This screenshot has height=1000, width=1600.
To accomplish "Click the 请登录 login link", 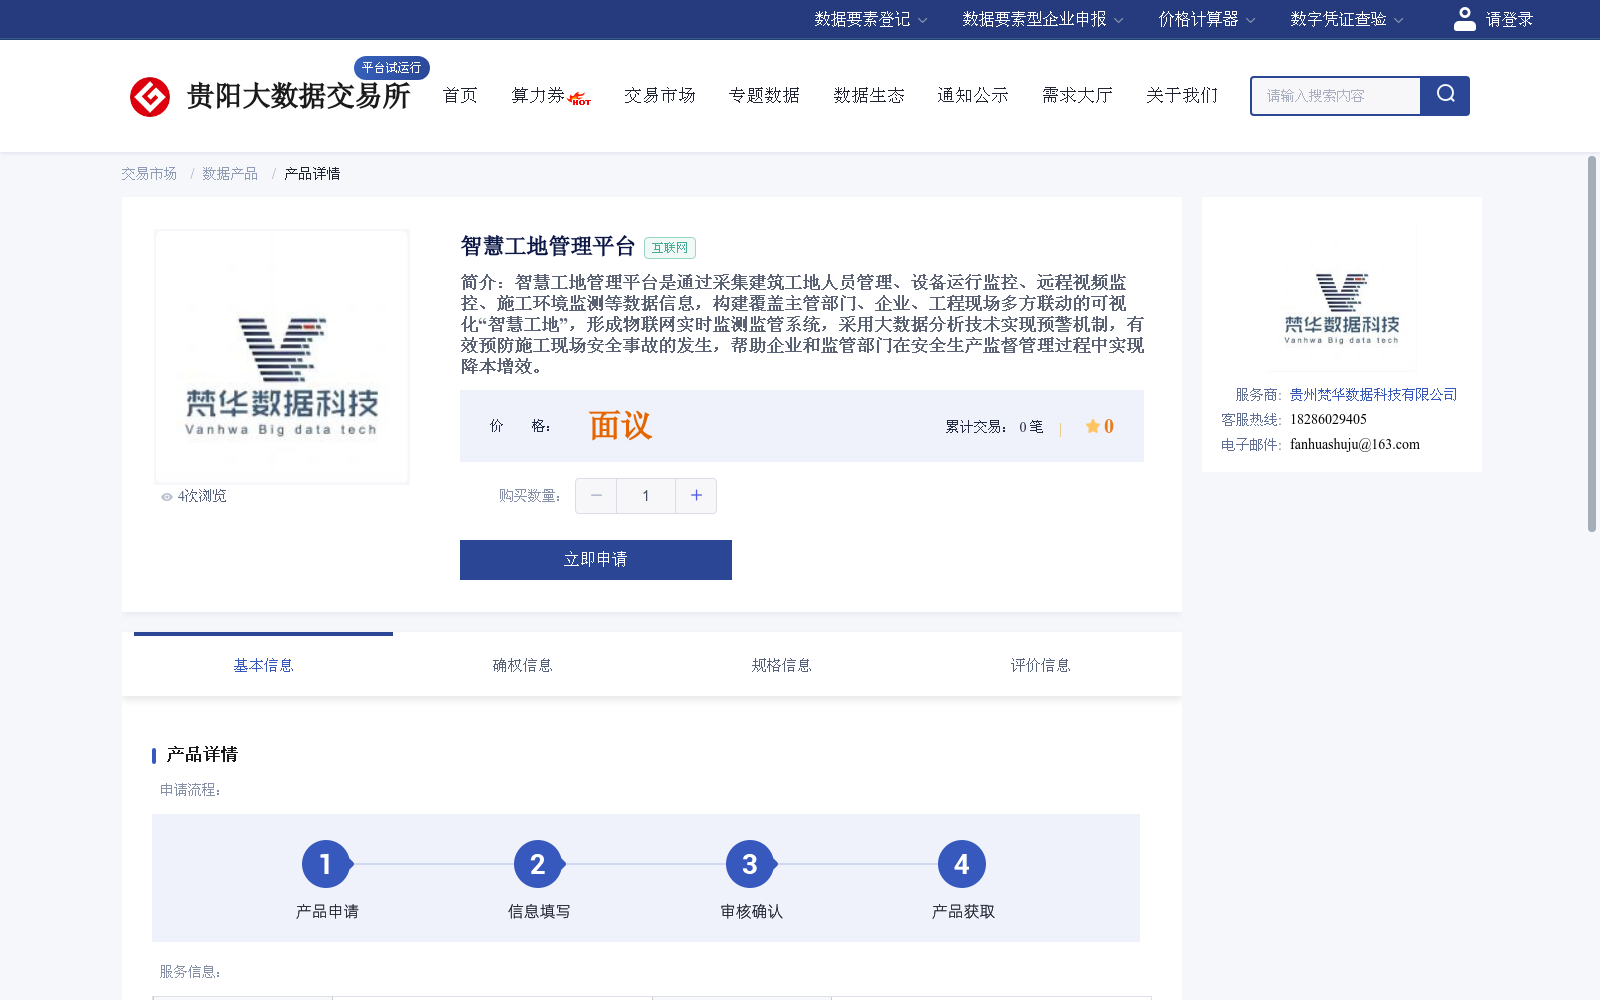I will 1509,19.
